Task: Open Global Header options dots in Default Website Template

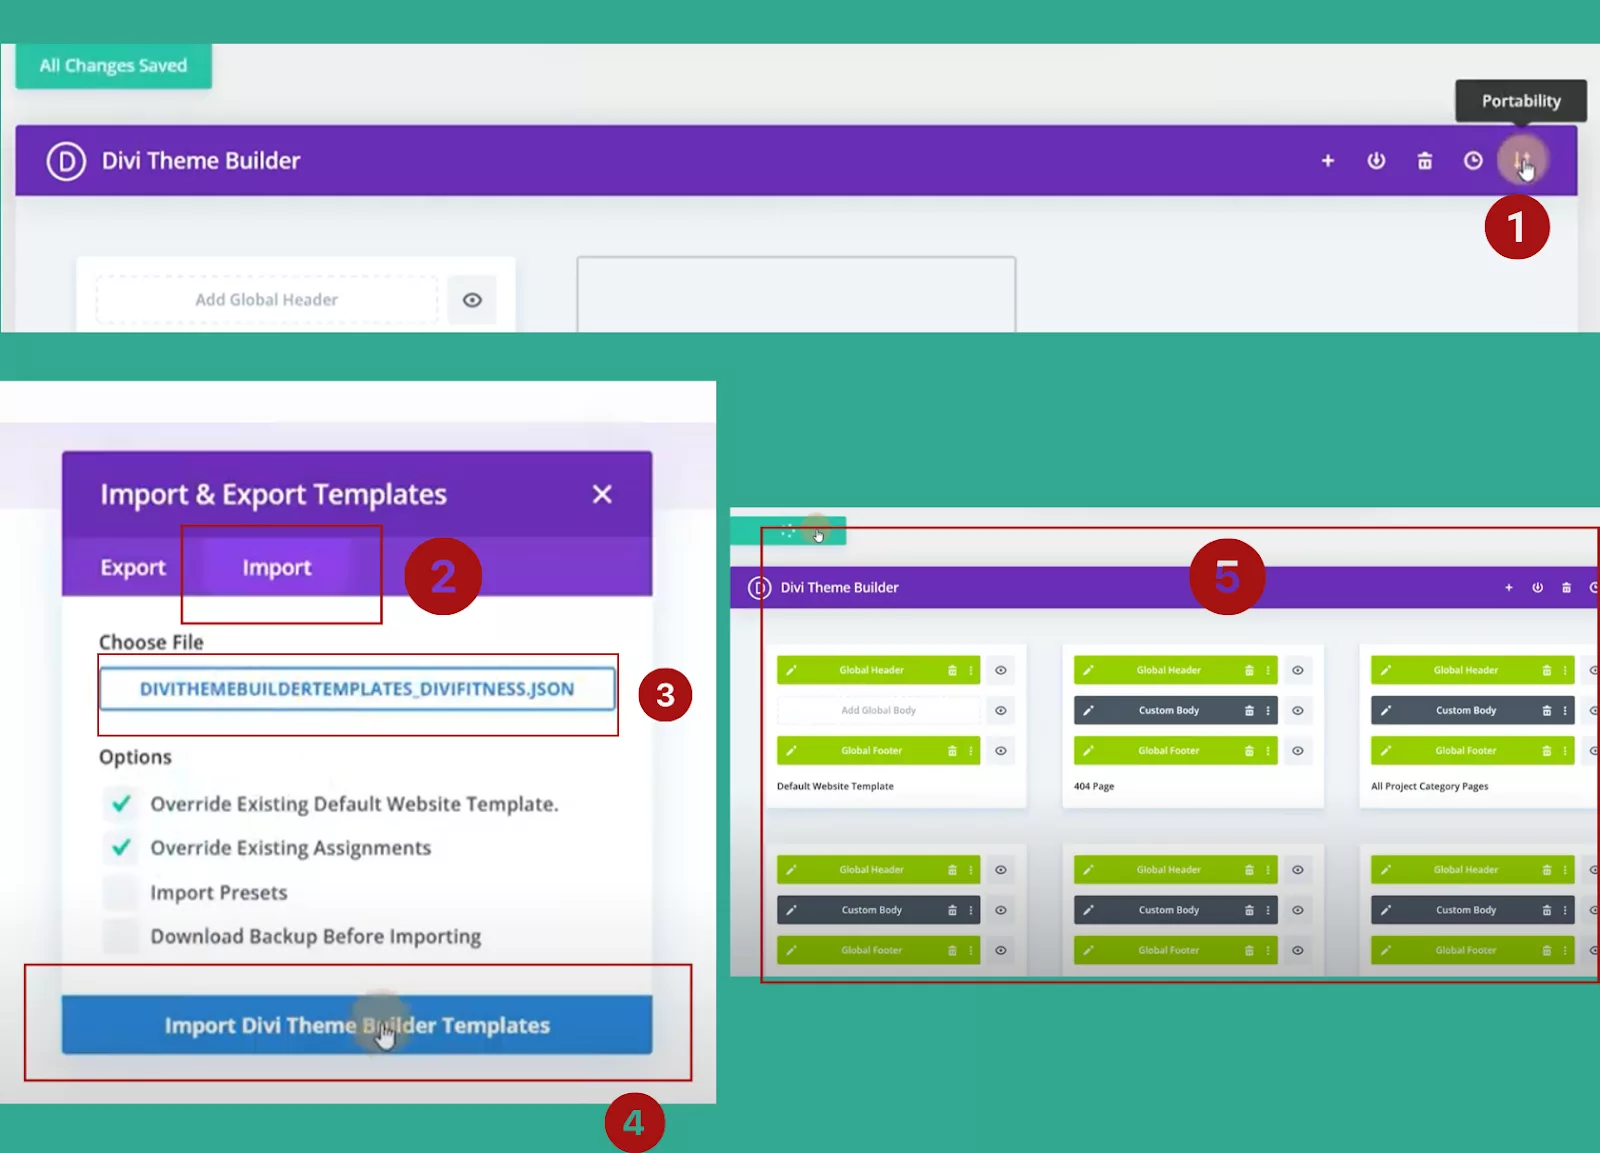Action: pyautogui.click(x=971, y=670)
